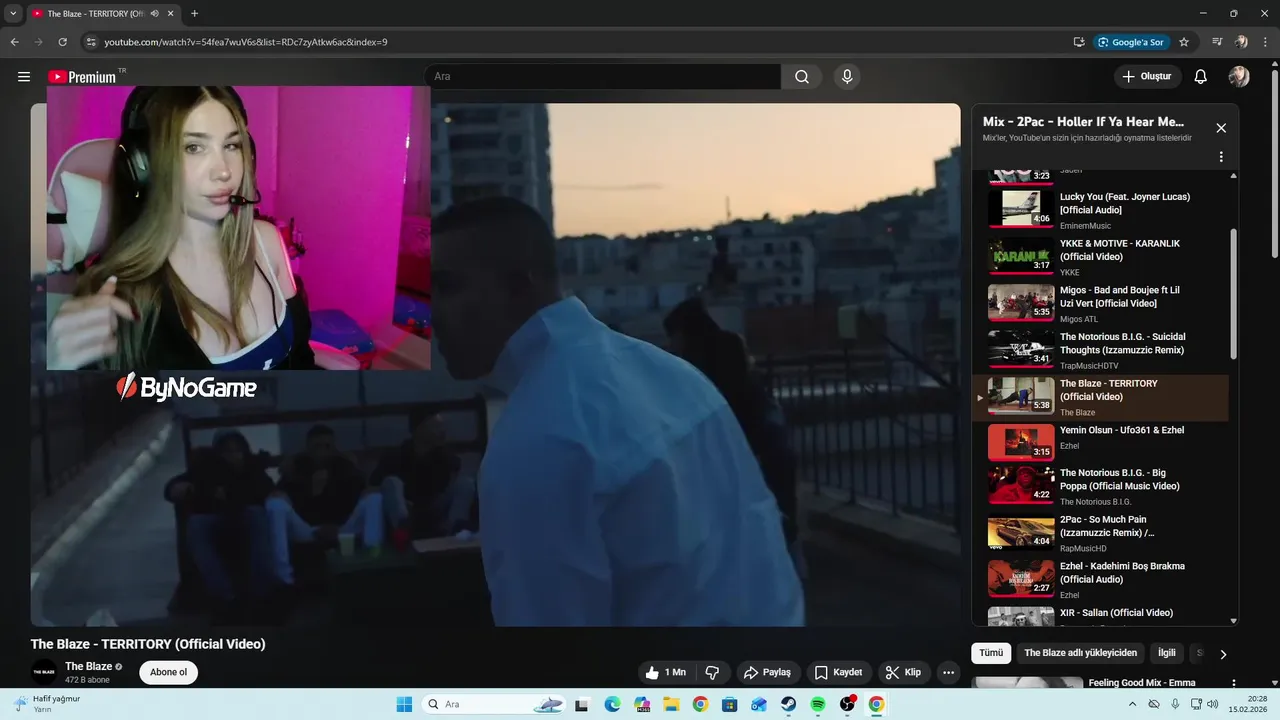Click the YouTube search input field
This screenshot has width=1280, height=720.
point(602,77)
